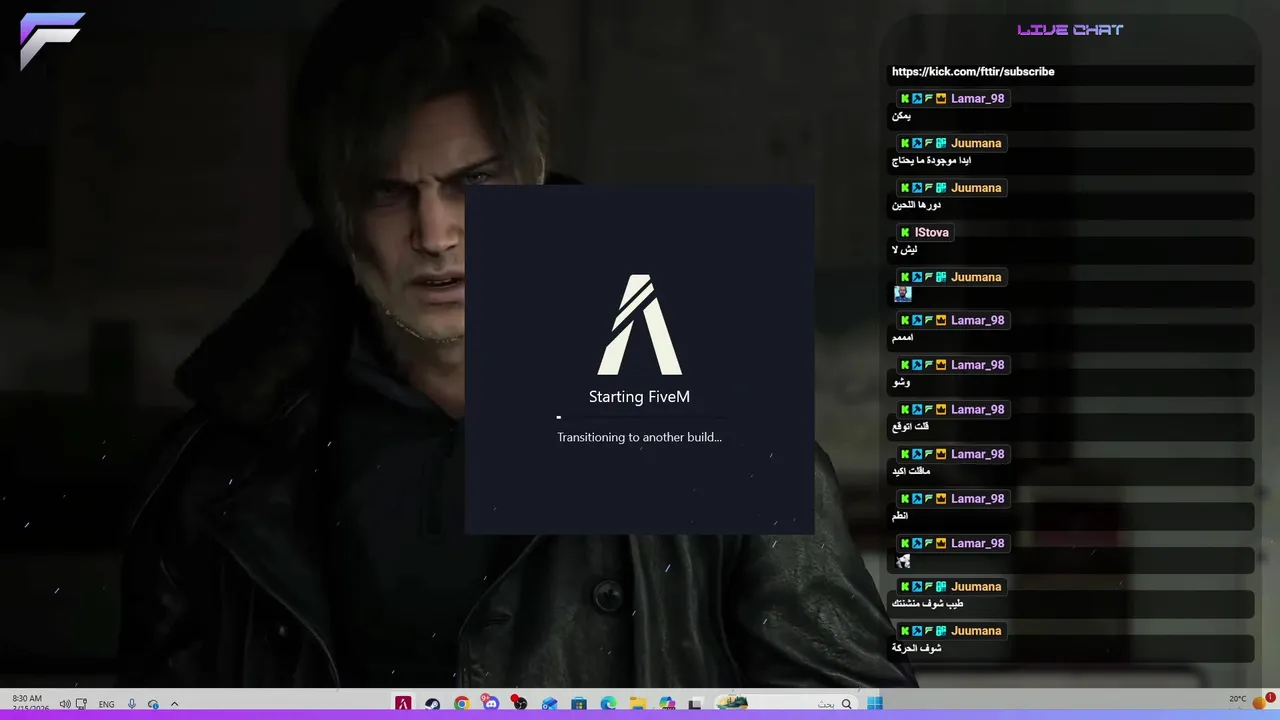Click the microphone tray icon
1280x720 pixels.
tap(132, 704)
